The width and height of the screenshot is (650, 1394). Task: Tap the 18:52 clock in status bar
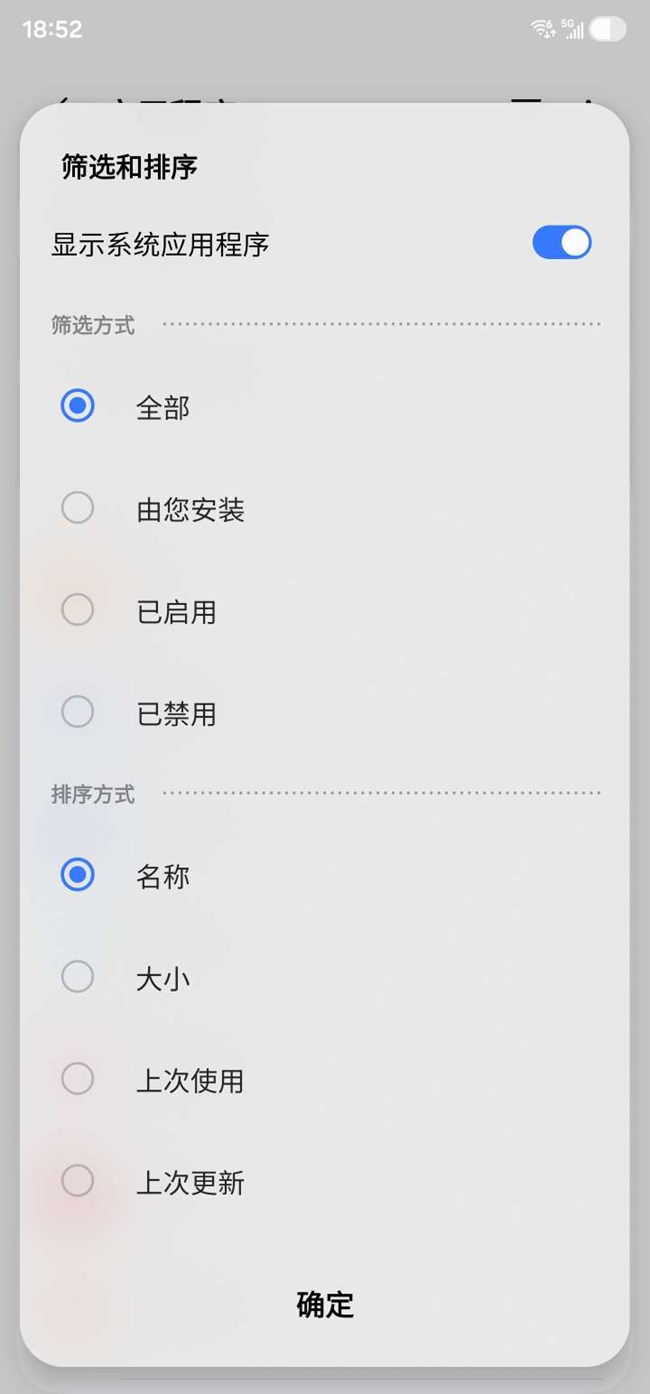click(x=52, y=29)
